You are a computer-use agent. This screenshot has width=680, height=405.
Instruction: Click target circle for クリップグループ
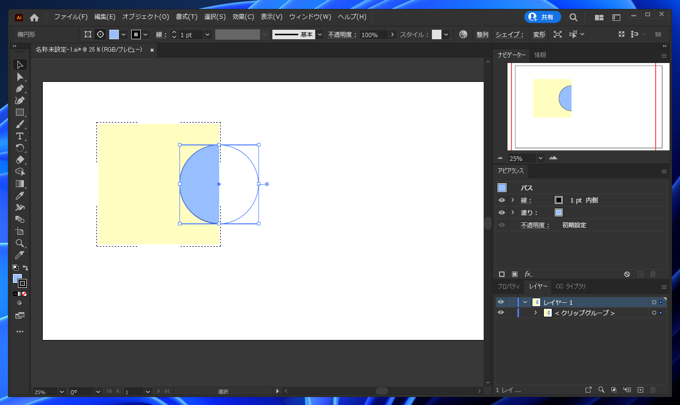click(x=654, y=313)
